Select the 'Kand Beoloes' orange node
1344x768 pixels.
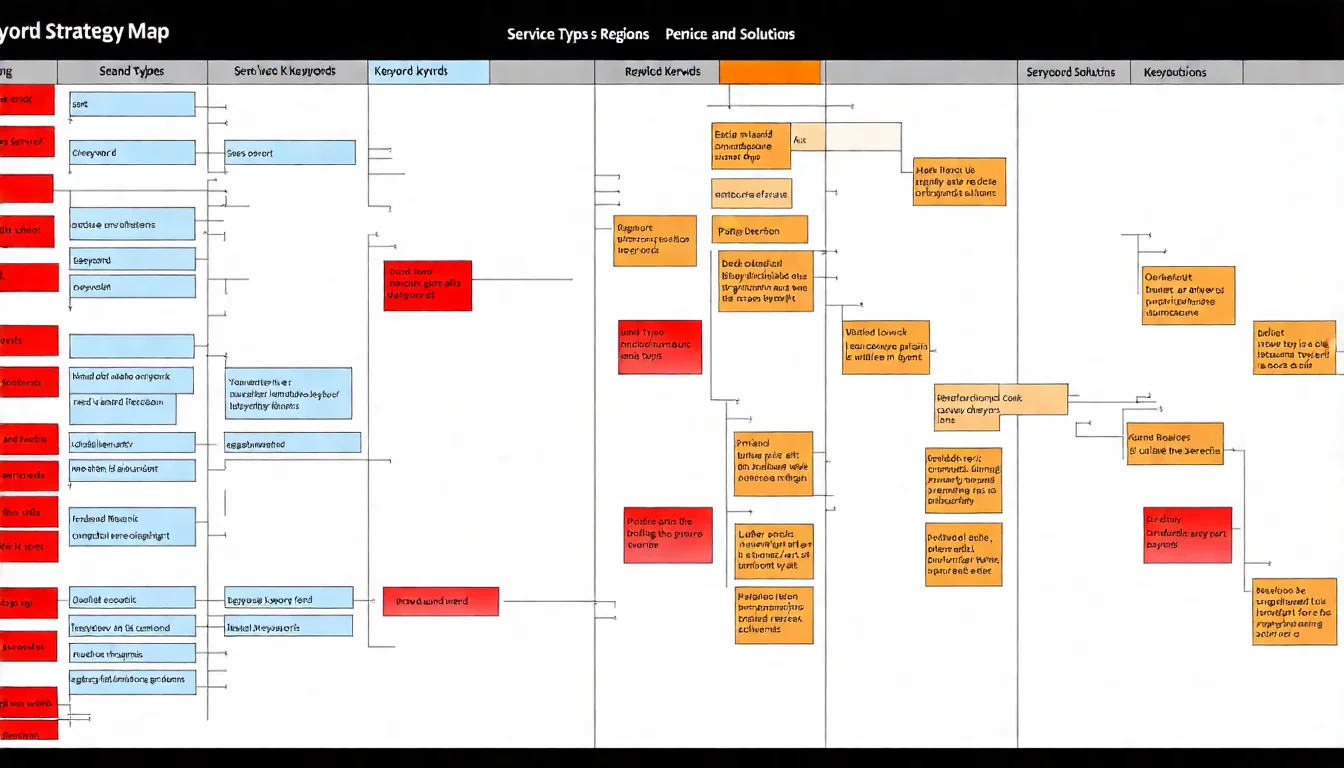coord(1174,443)
